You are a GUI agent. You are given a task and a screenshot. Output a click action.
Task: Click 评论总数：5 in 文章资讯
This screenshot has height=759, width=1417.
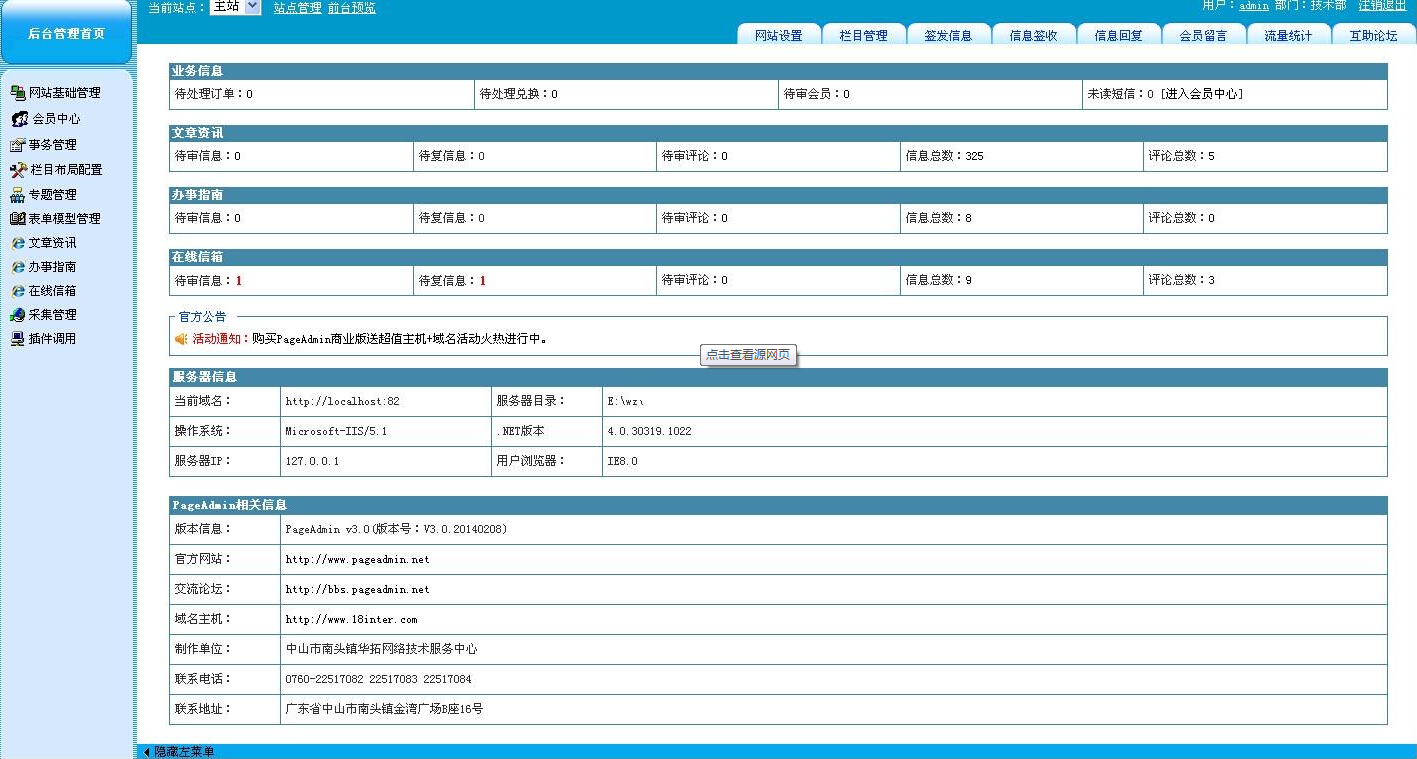[x=1182, y=157]
